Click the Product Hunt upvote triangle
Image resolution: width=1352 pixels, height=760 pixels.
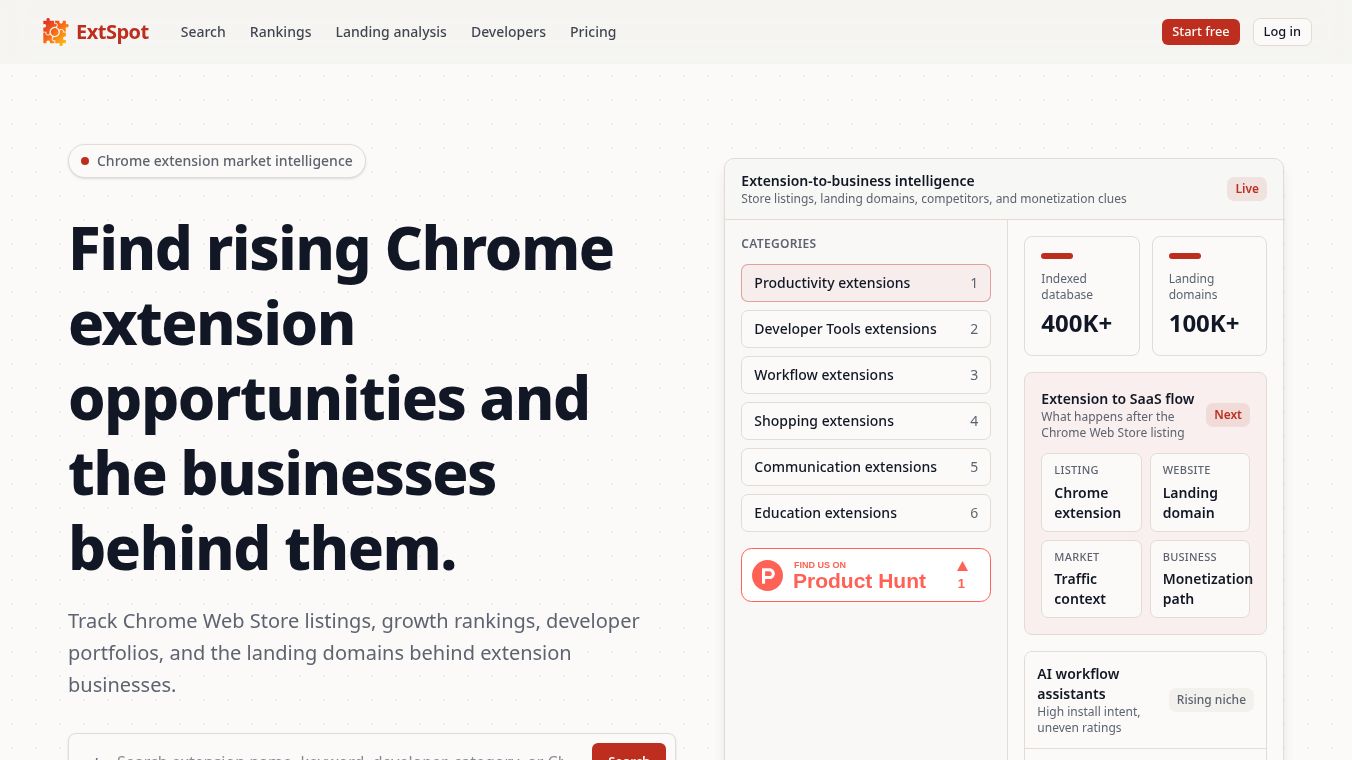pyautogui.click(x=962, y=566)
